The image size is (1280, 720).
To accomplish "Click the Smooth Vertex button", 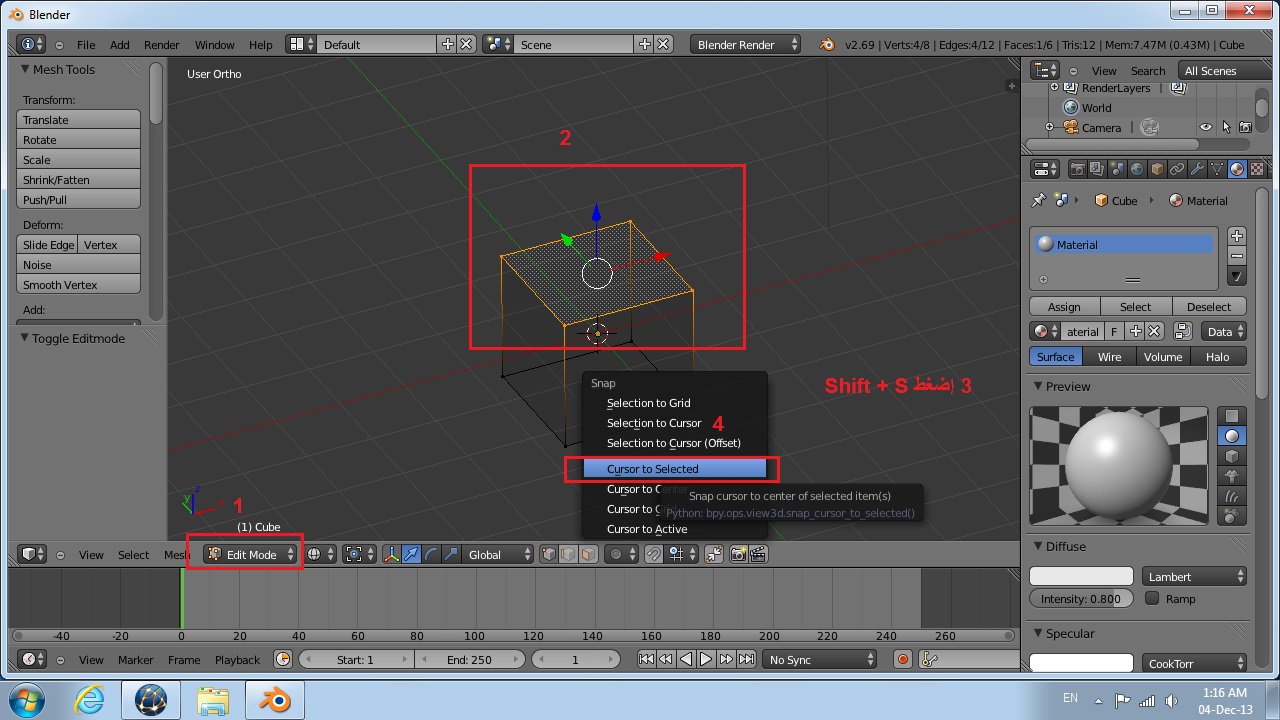I will [x=79, y=284].
